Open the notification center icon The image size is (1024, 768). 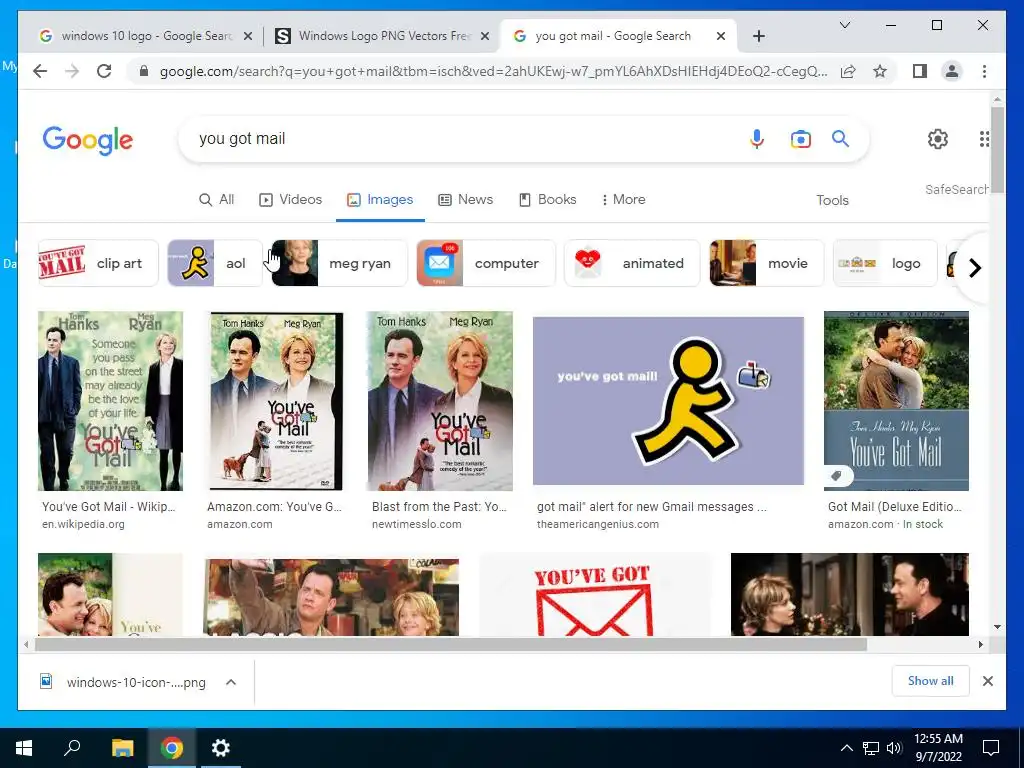991,748
